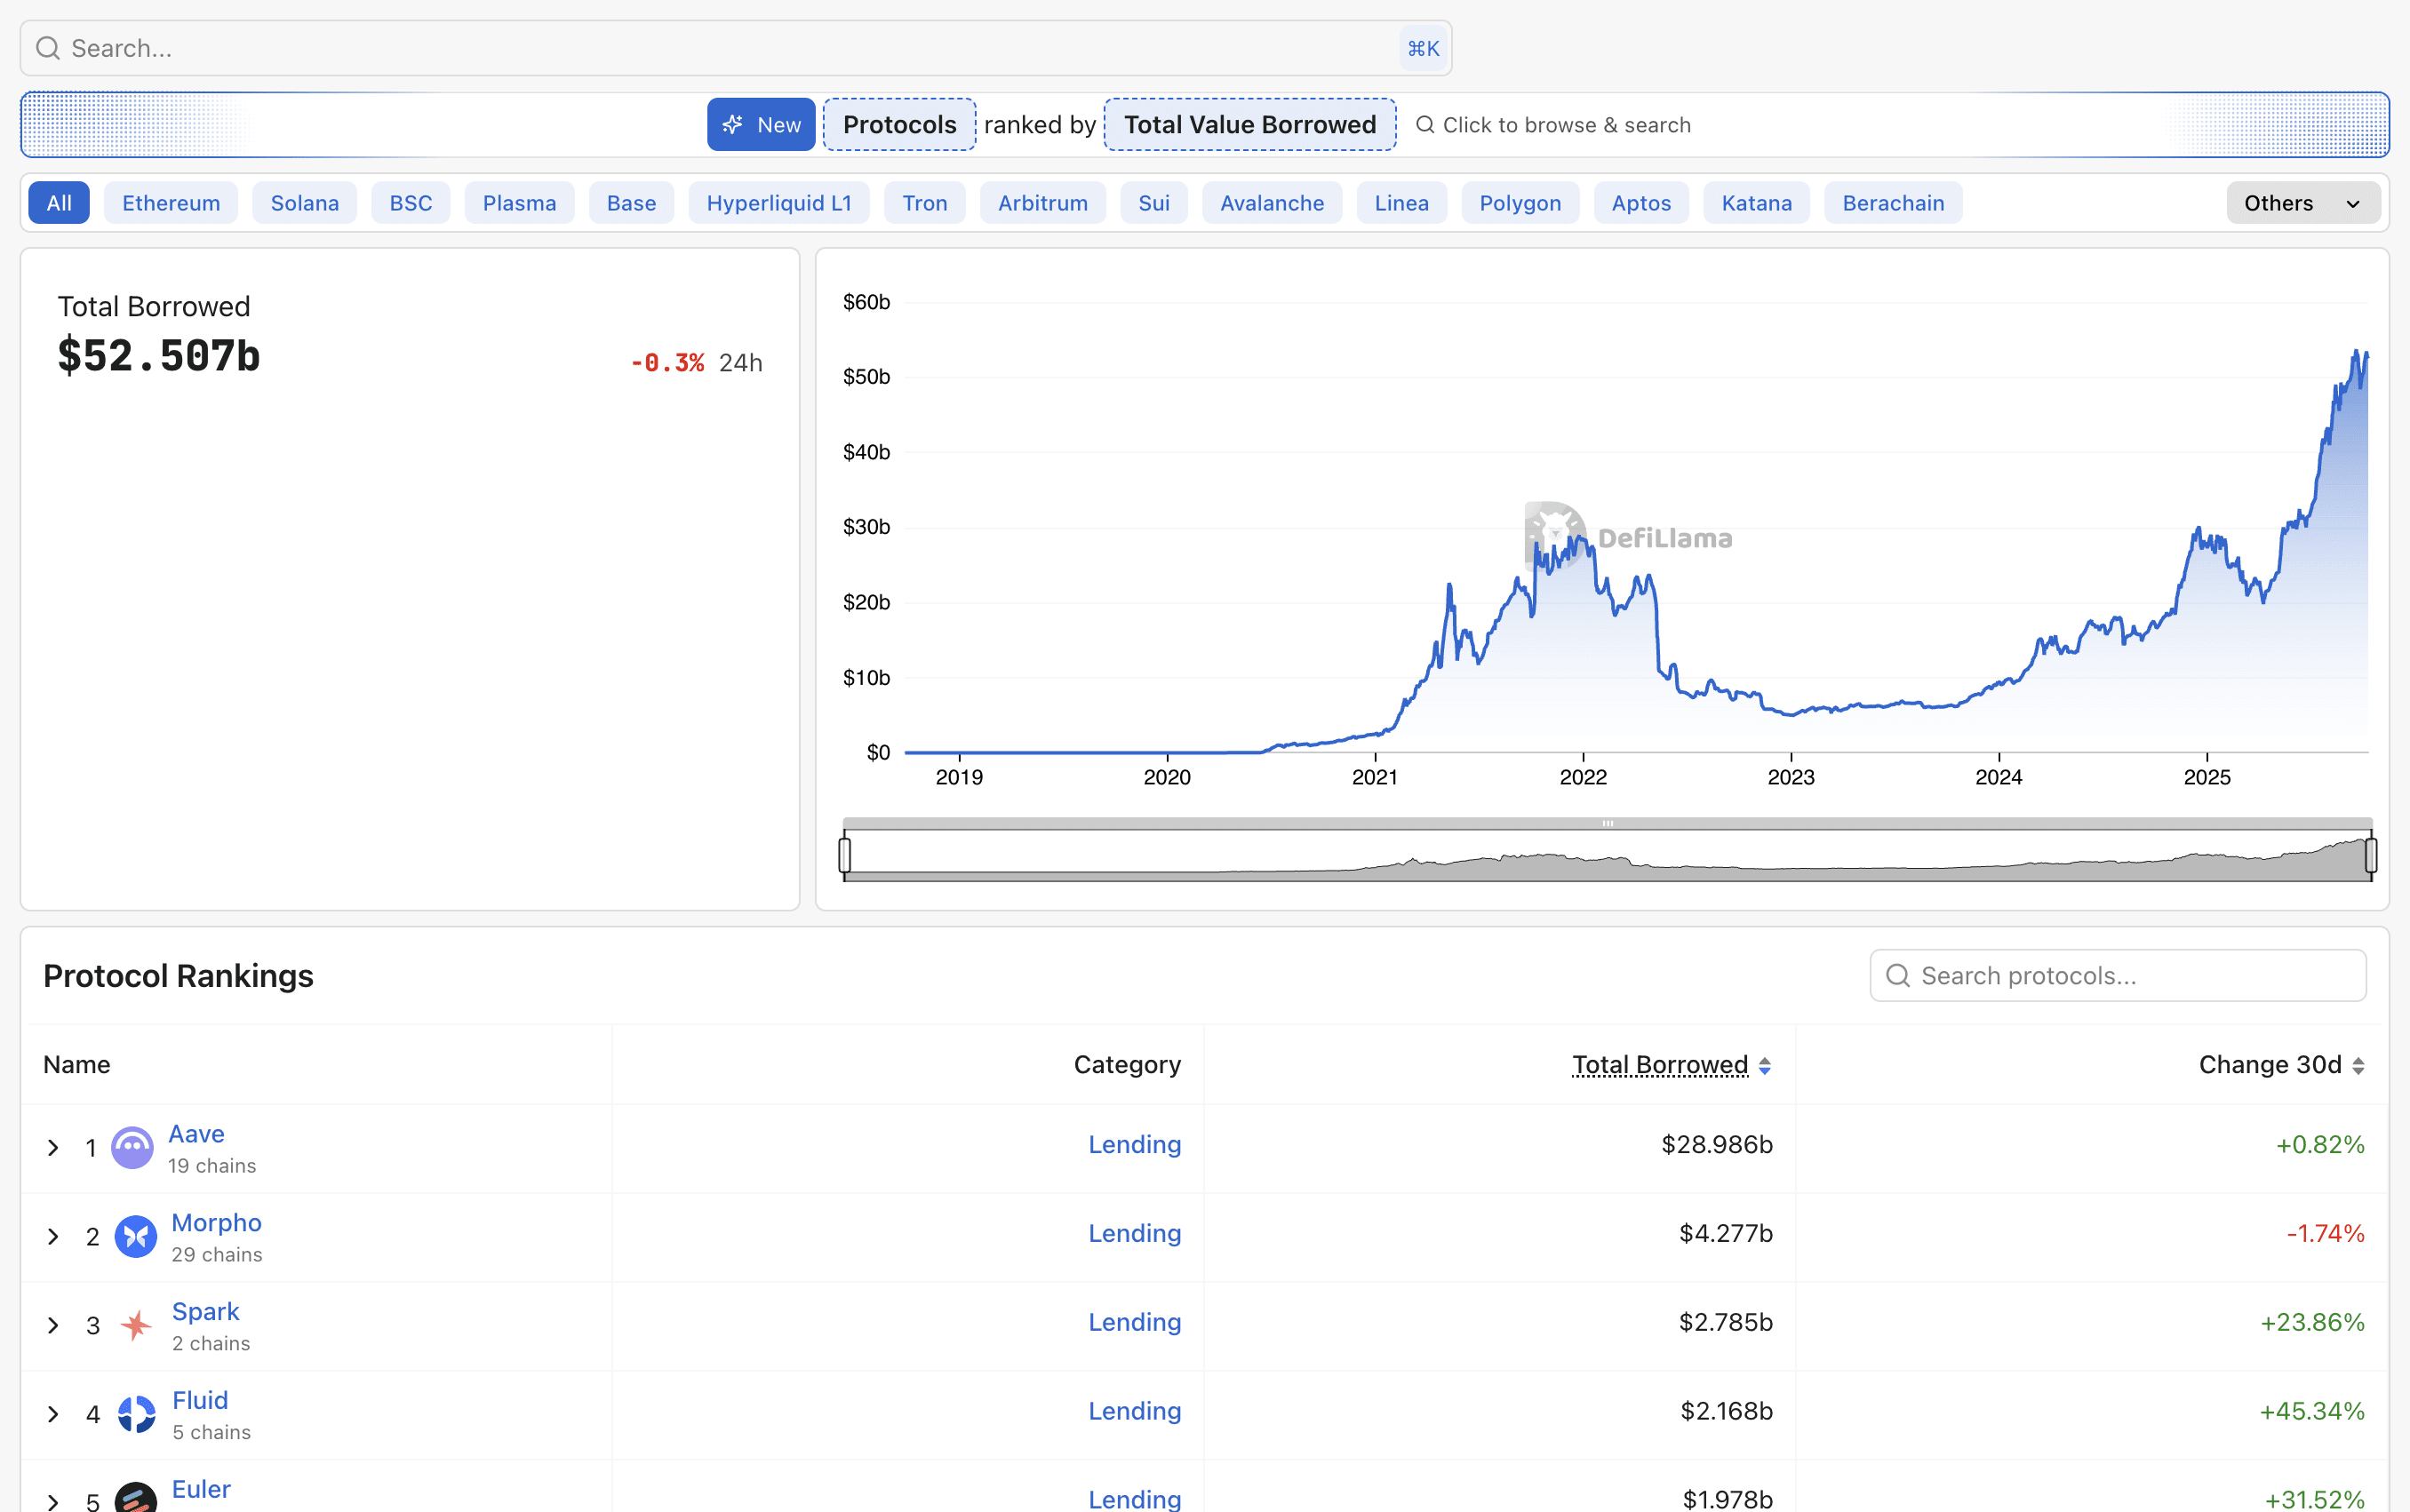Expand the Morpho row chevron

click(54, 1237)
